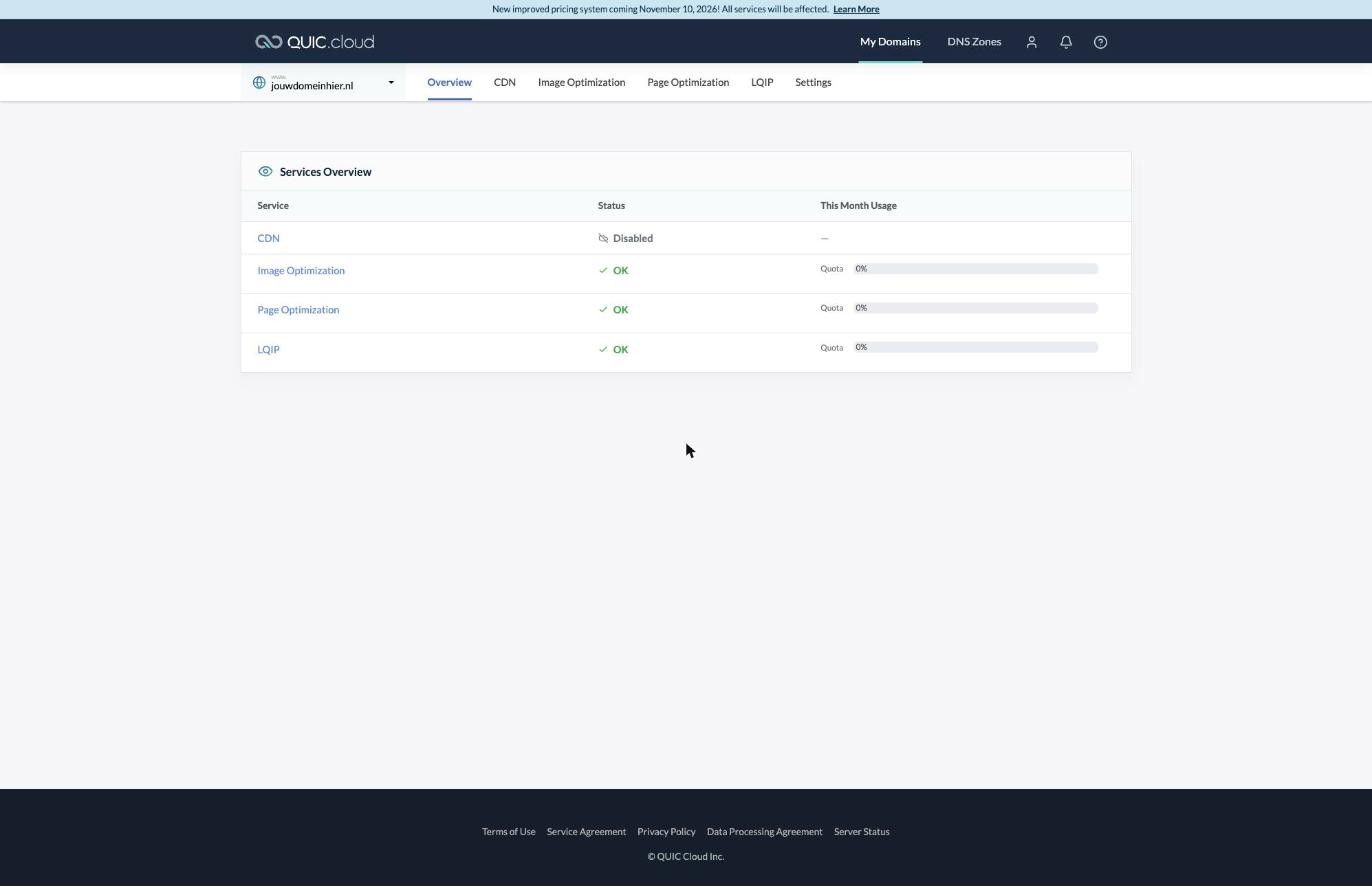1372x886 pixels.
Task: Open the notifications bell
Action: [x=1066, y=42]
